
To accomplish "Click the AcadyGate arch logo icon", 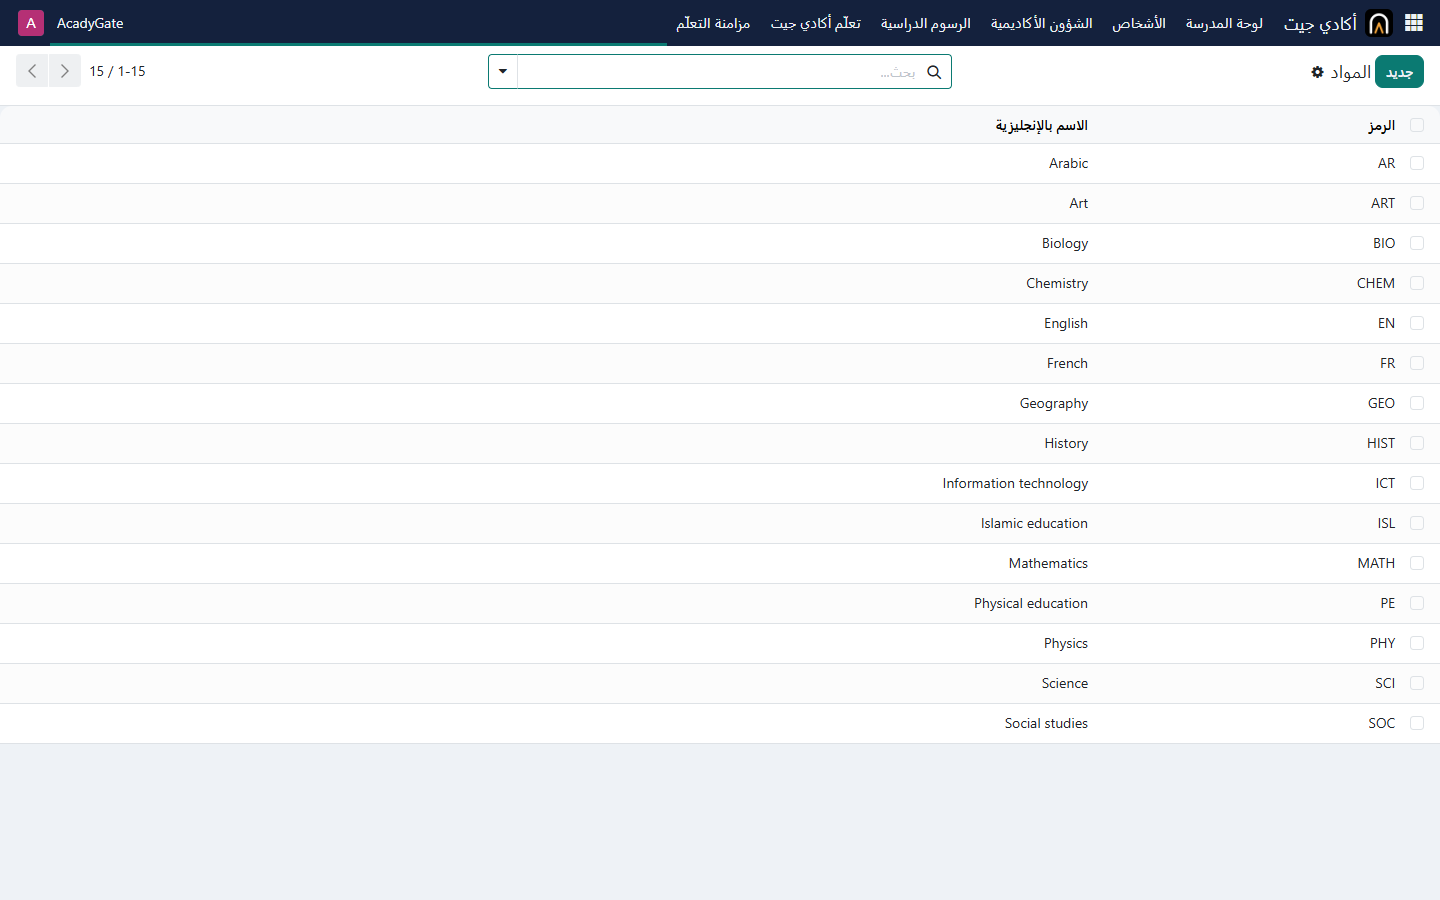I will pyautogui.click(x=1379, y=23).
